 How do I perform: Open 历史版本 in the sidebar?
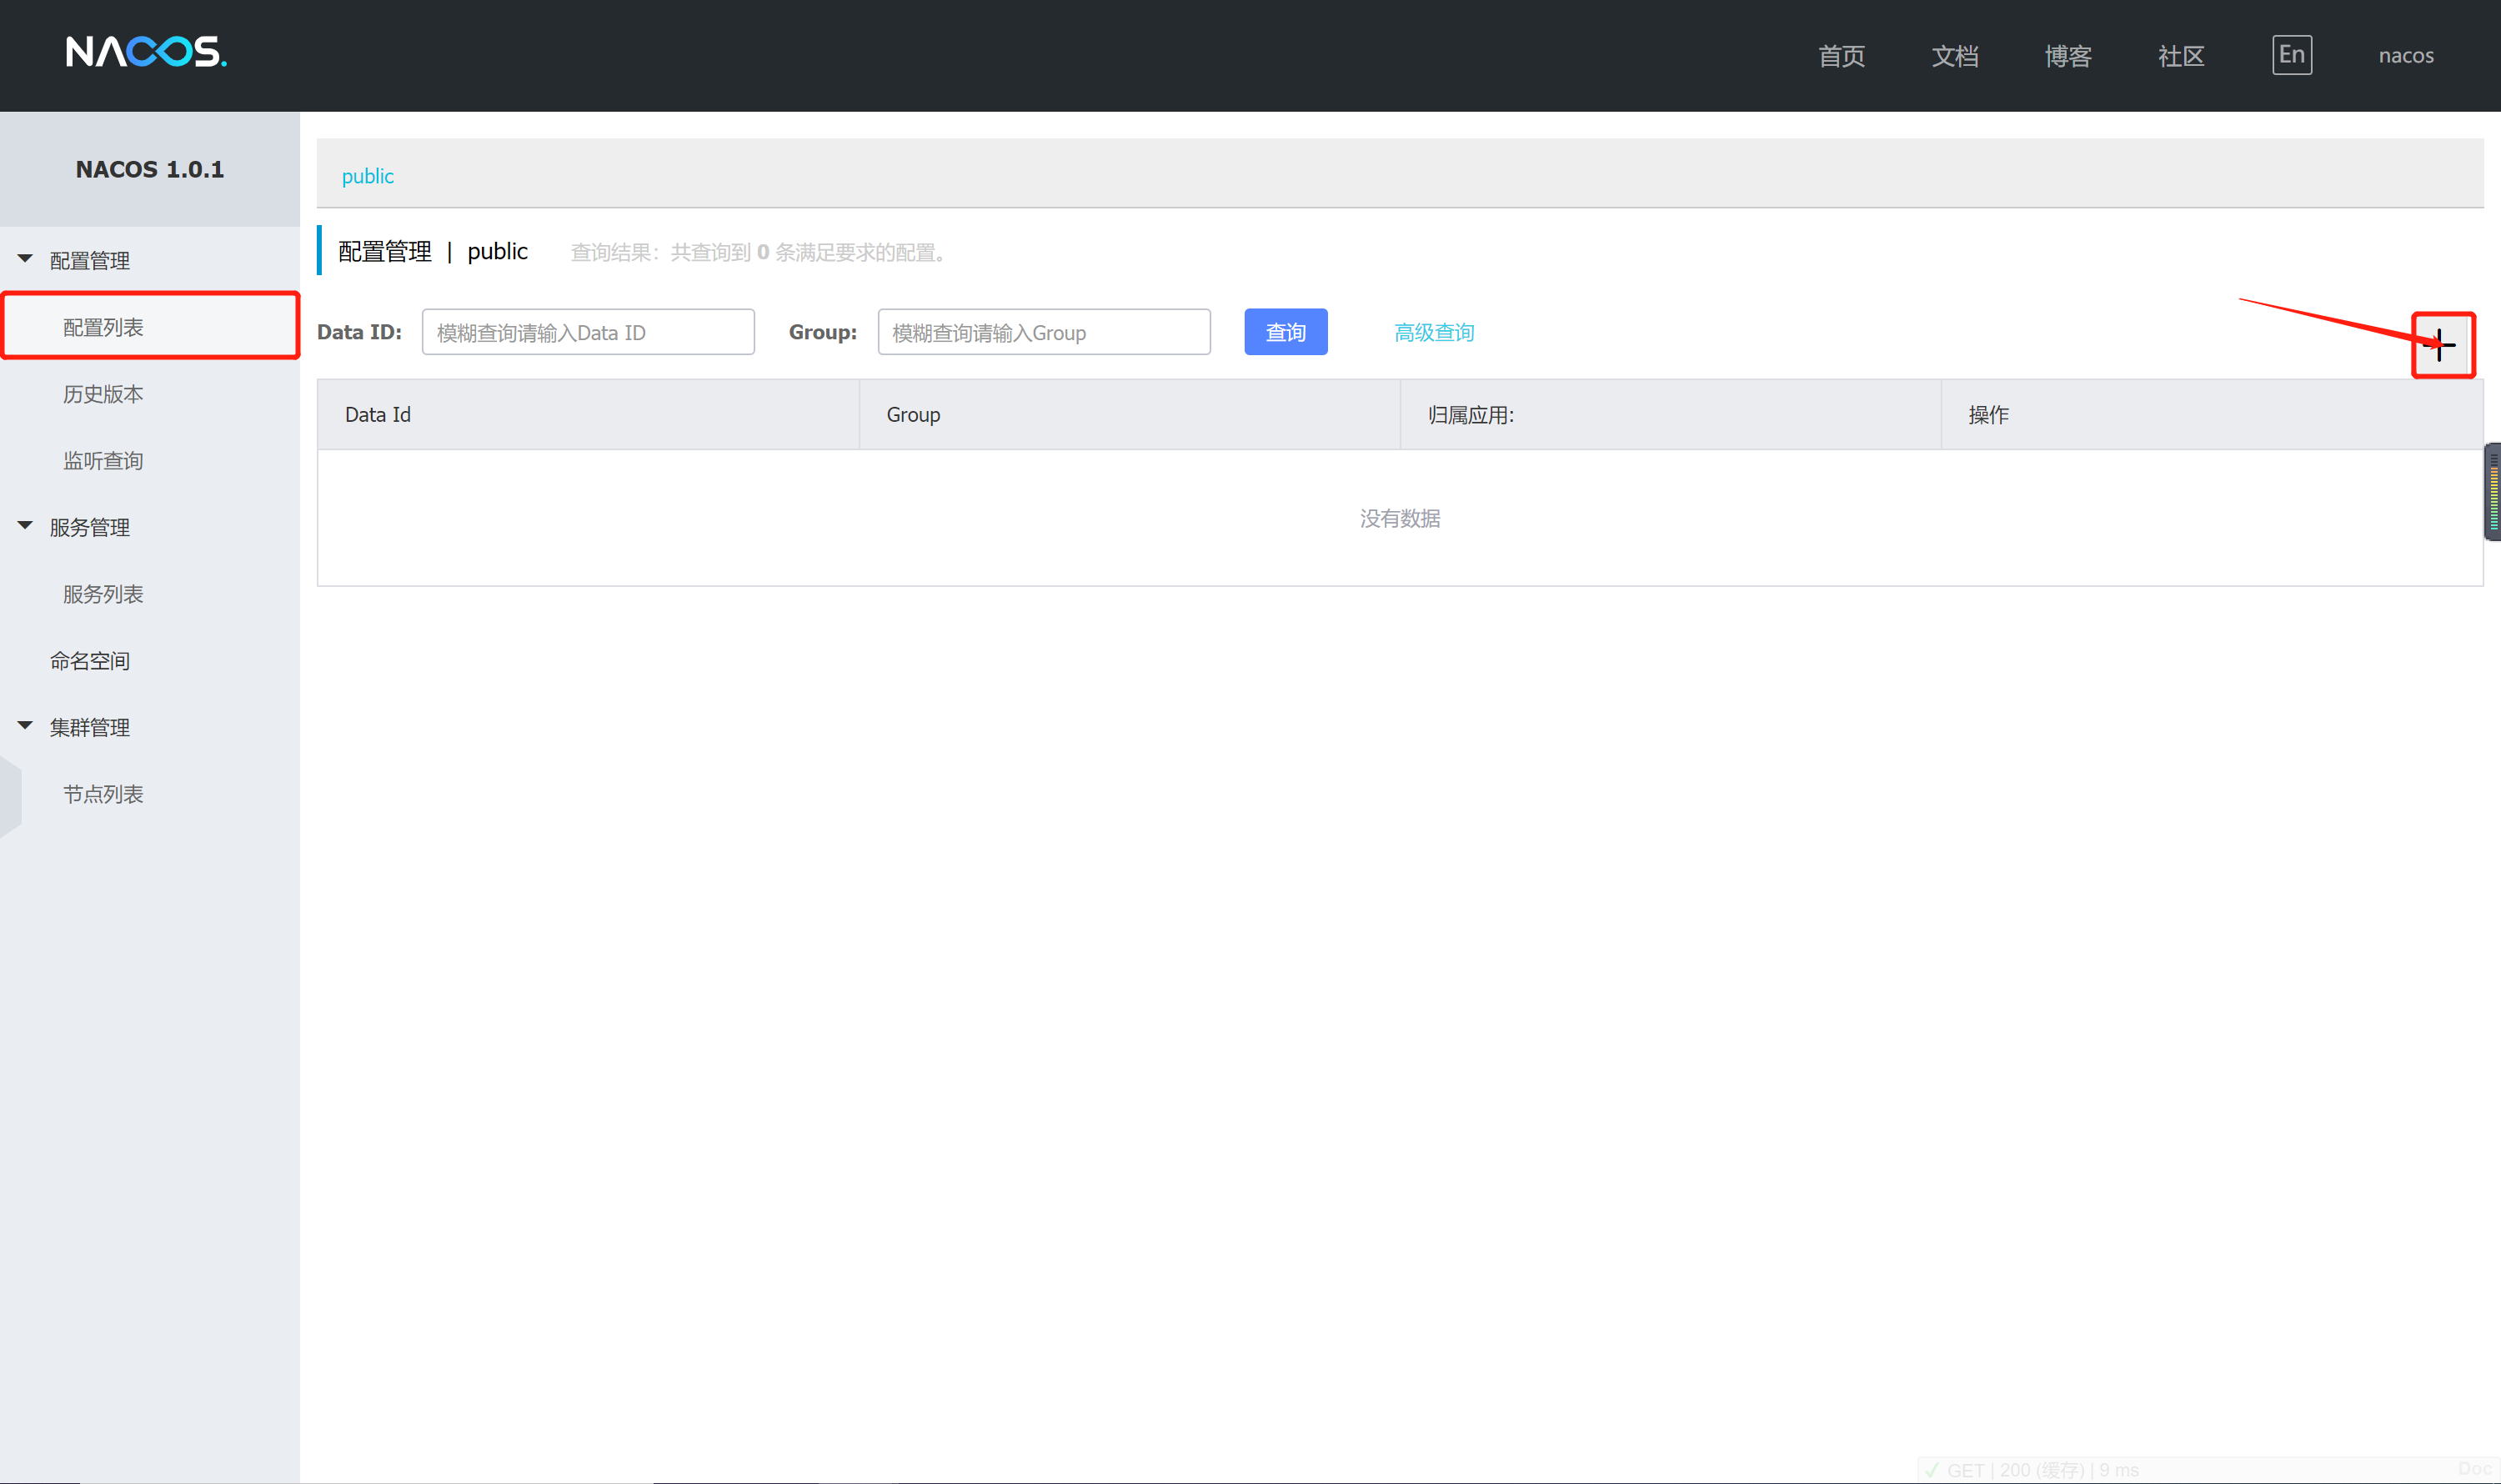tap(103, 394)
